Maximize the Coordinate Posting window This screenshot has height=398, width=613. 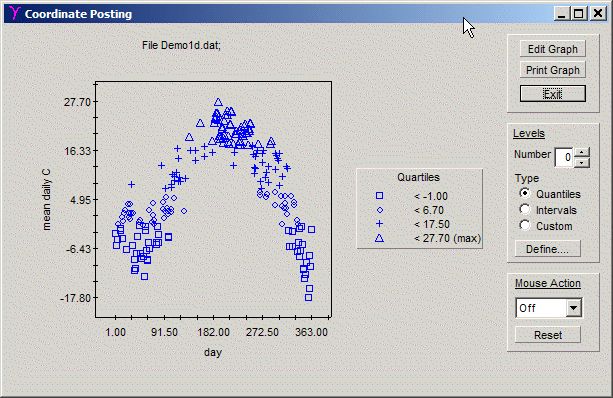(578, 14)
